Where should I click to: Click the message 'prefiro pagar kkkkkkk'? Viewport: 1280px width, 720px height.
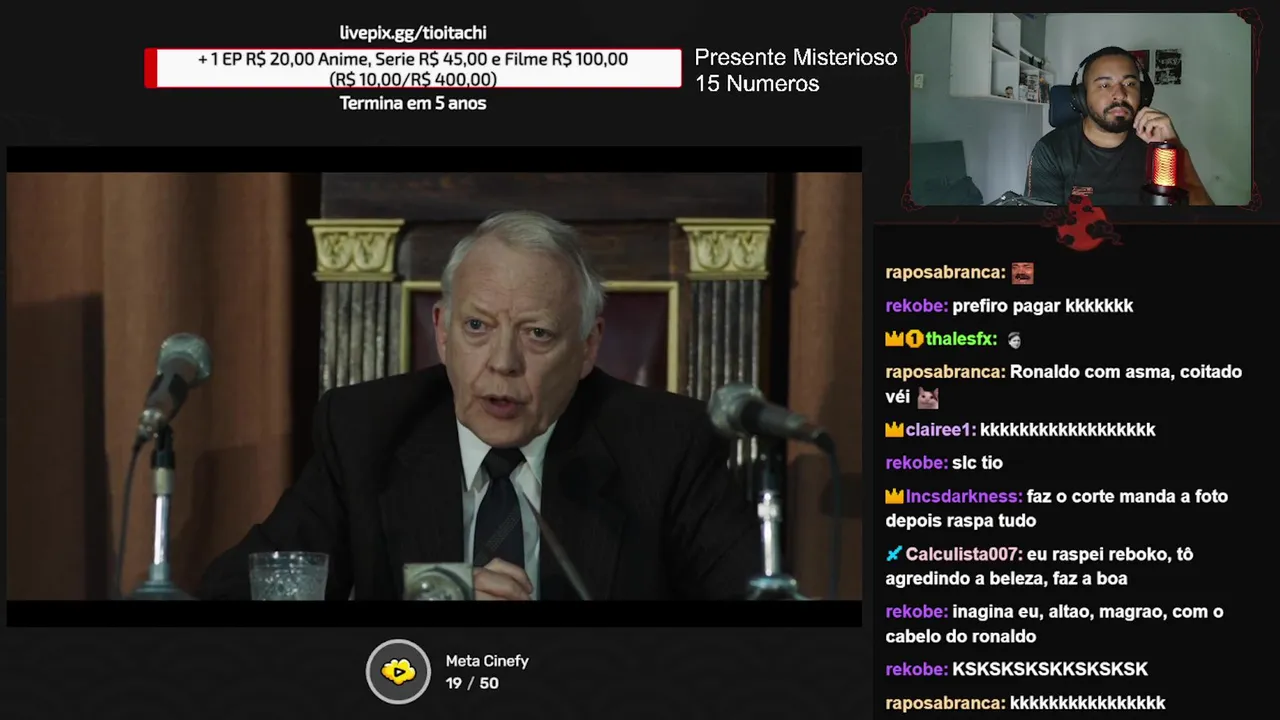pyautogui.click(x=1043, y=306)
